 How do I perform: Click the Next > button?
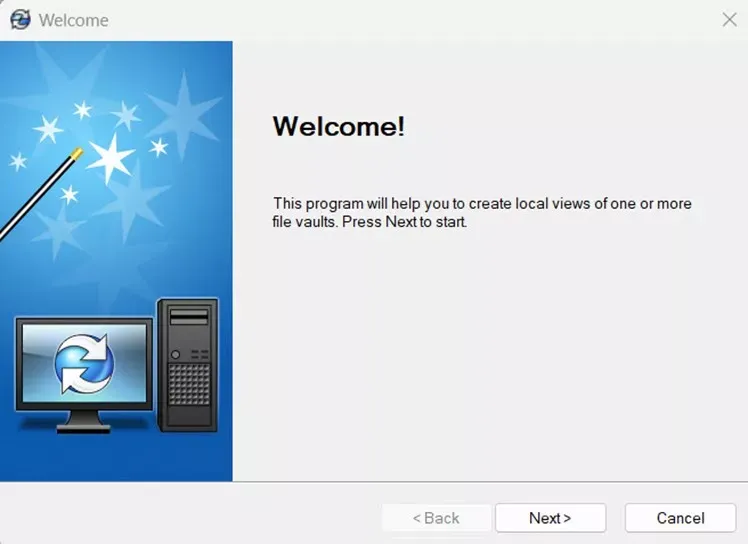551,518
